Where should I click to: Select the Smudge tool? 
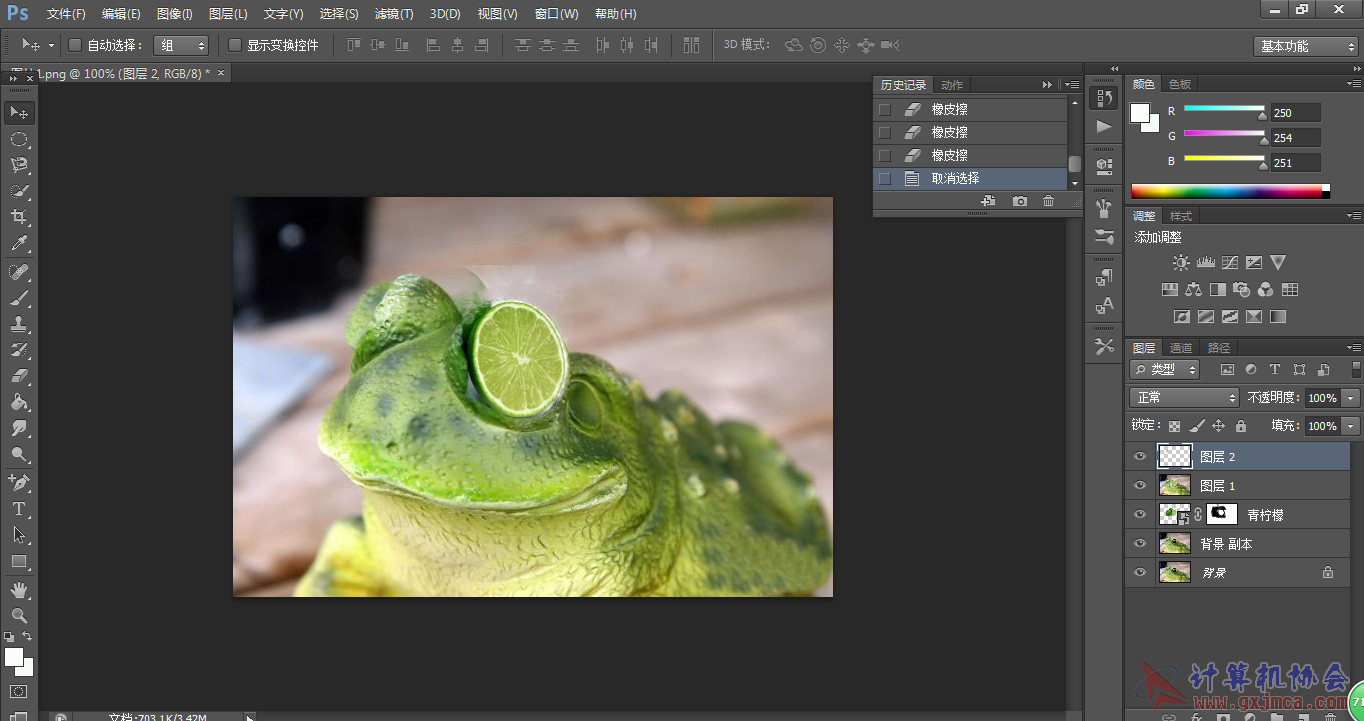19,428
